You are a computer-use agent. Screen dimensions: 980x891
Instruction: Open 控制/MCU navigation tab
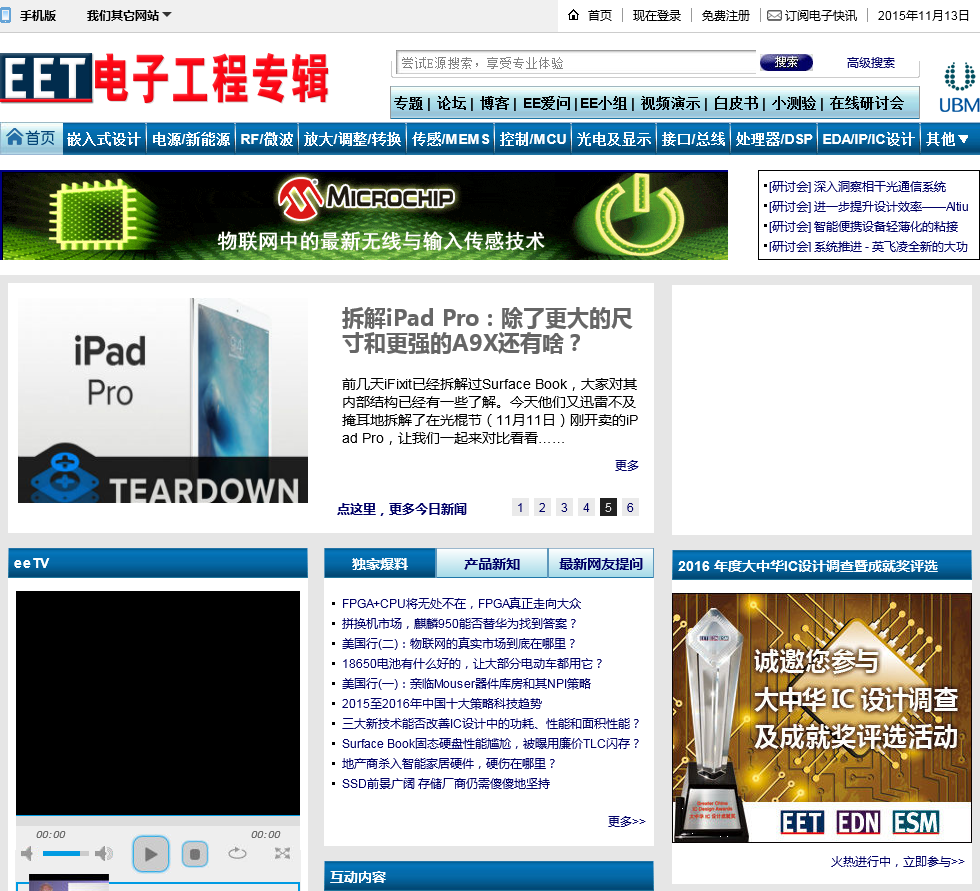[x=533, y=139]
